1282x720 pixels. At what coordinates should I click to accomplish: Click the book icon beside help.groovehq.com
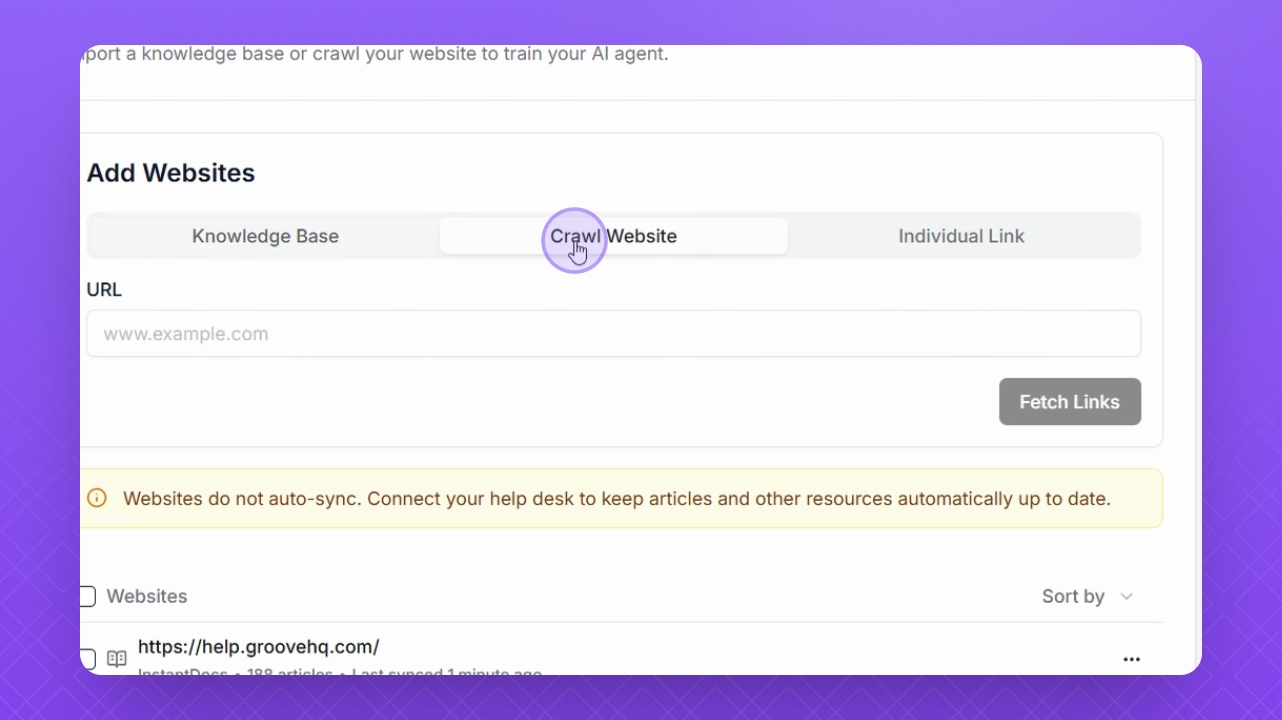117,659
